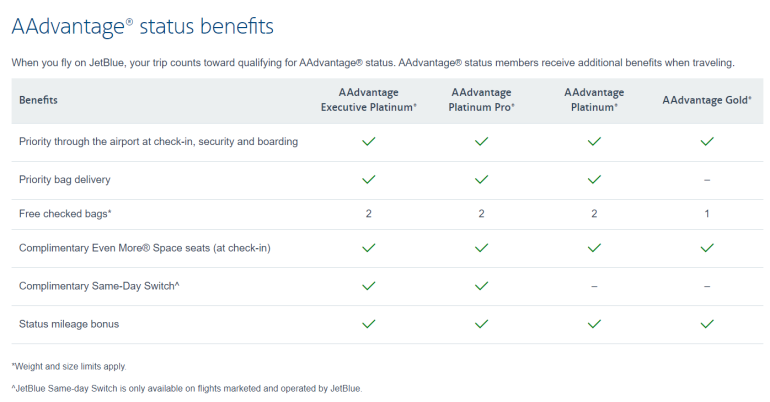Select AAdvantage Executive Platinum column header
Screen dimensions: 770x402
368,99
